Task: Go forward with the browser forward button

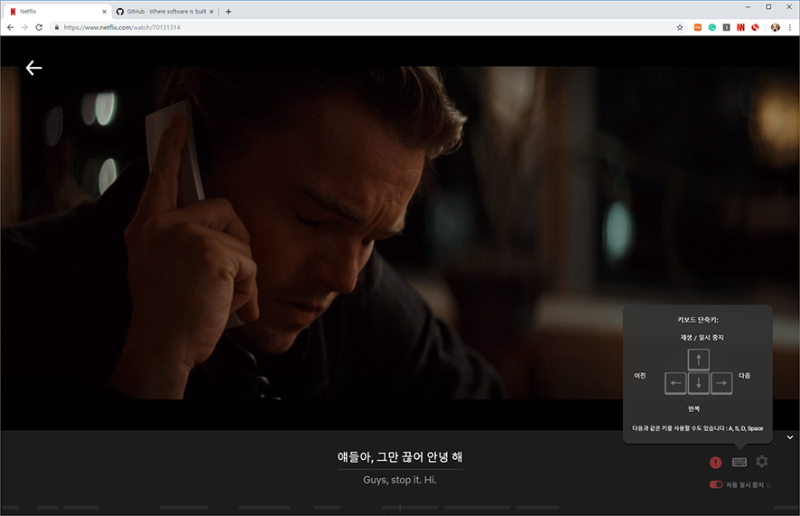Action: tap(24, 27)
